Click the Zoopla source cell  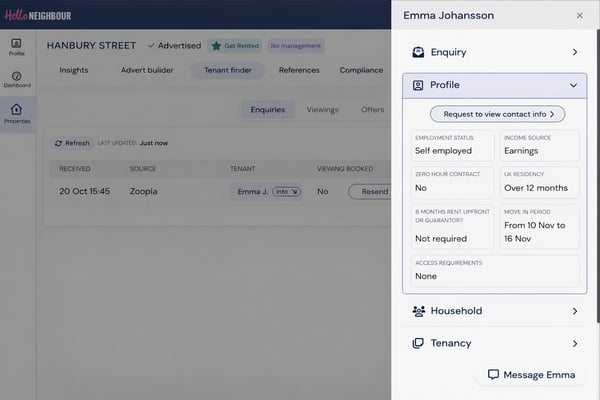click(143, 191)
